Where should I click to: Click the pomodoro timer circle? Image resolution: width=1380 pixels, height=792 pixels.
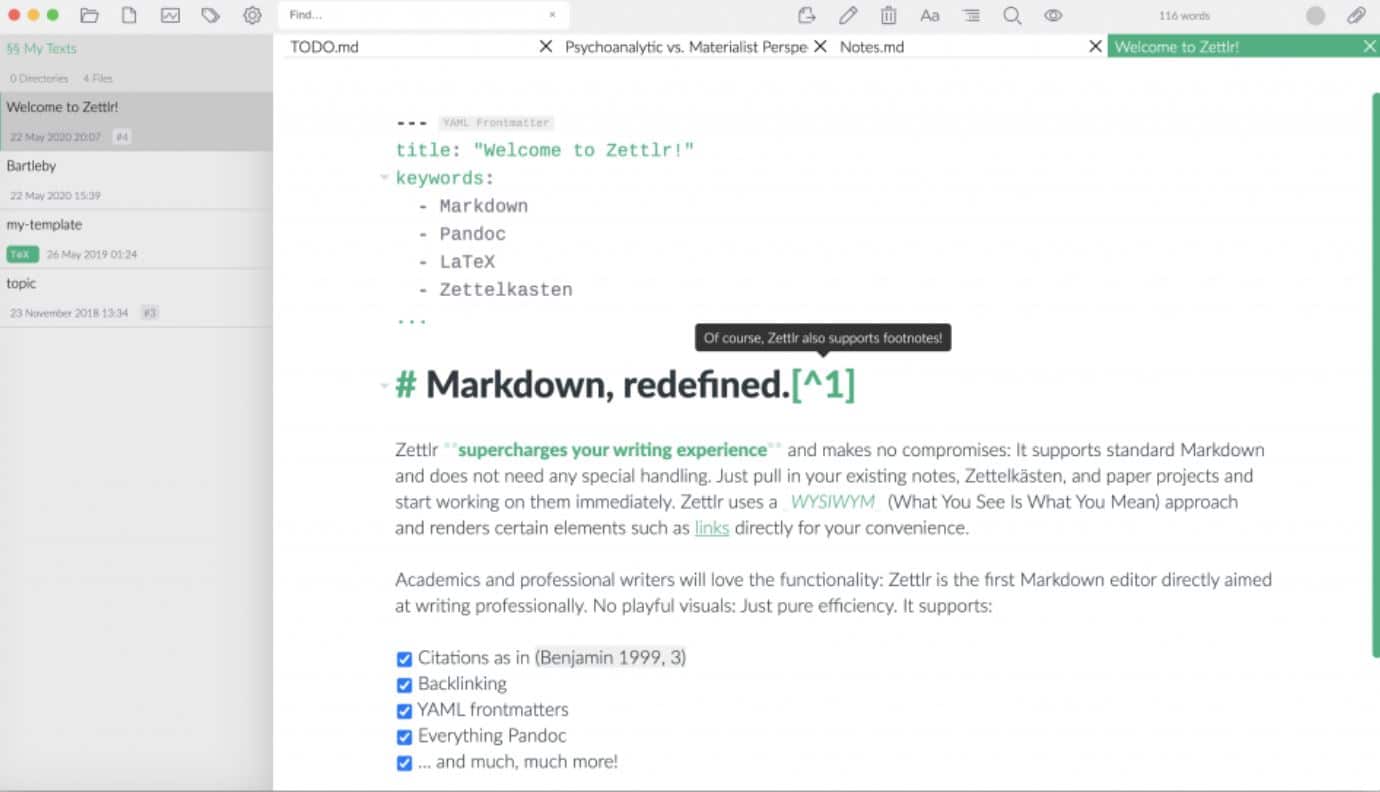click(1316, 16)
